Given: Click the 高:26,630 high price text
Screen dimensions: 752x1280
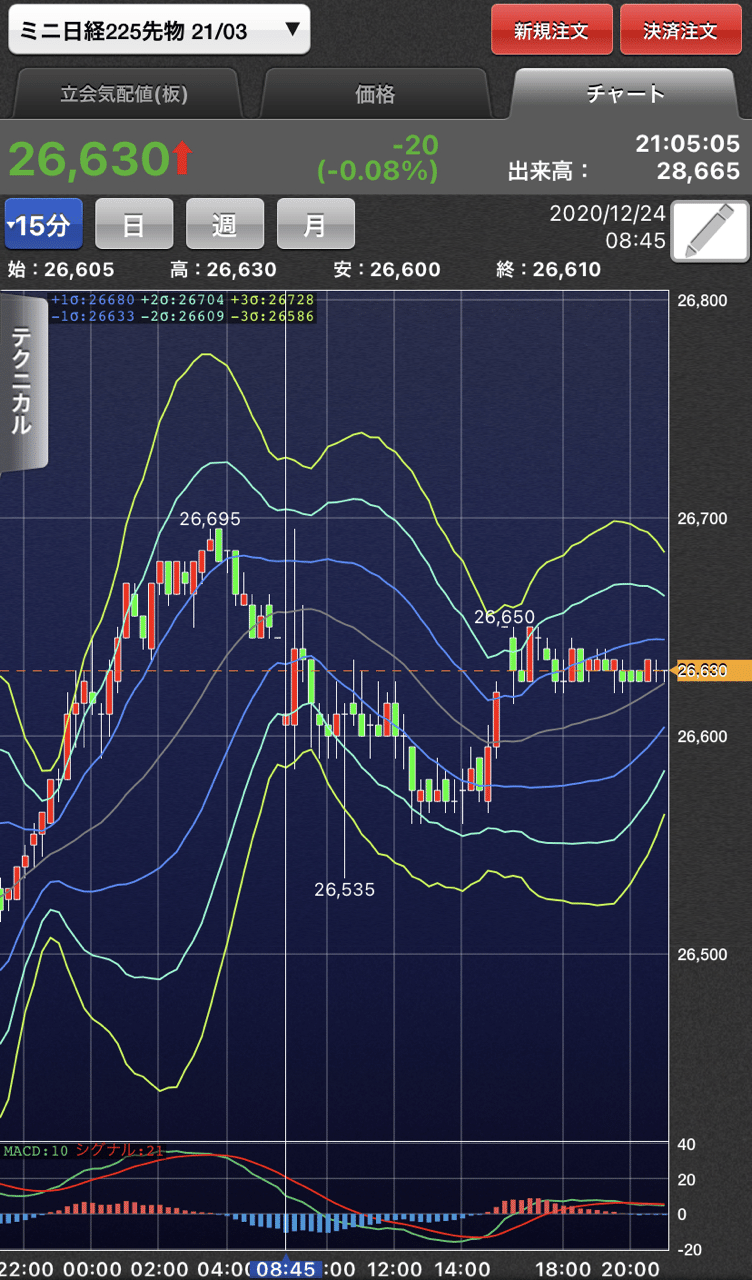Looking at the screenshot, I should coord(223,269).
